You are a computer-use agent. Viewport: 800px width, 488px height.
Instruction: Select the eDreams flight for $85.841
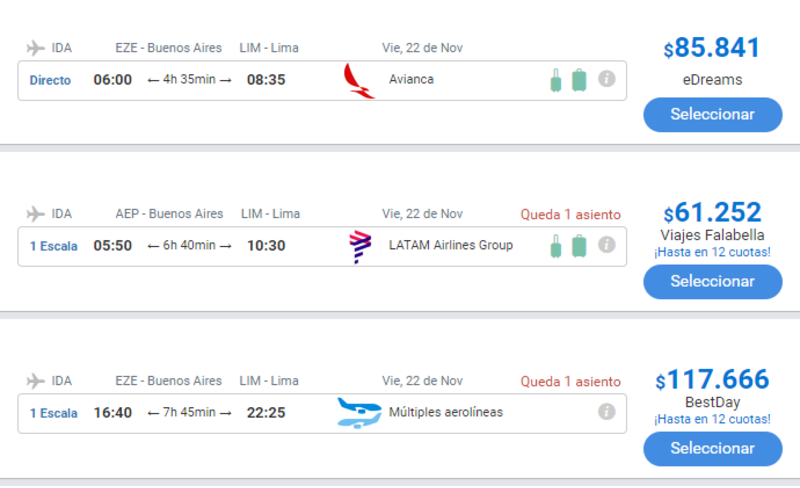point(712,114)
